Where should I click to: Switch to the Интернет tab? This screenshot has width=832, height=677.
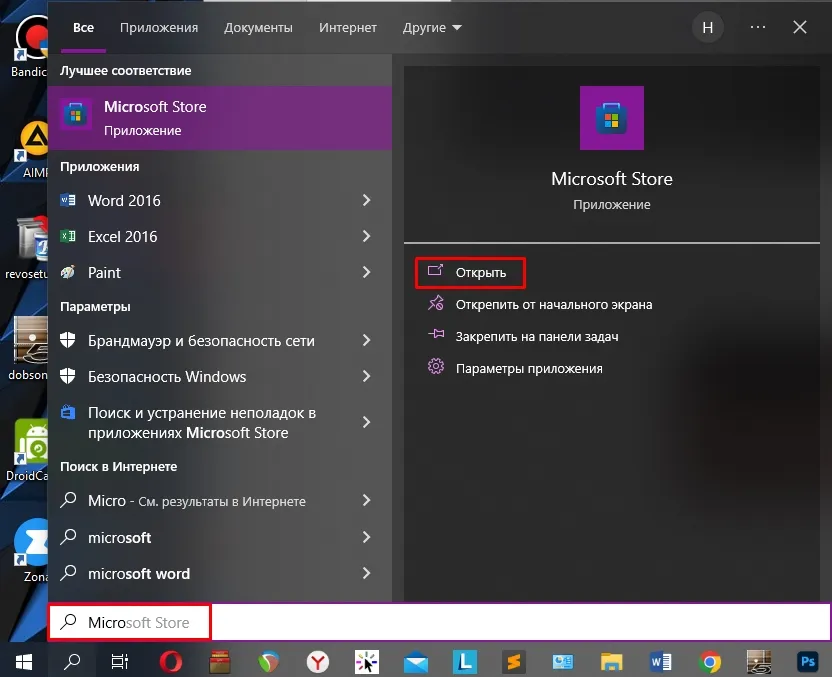(348, 28)
